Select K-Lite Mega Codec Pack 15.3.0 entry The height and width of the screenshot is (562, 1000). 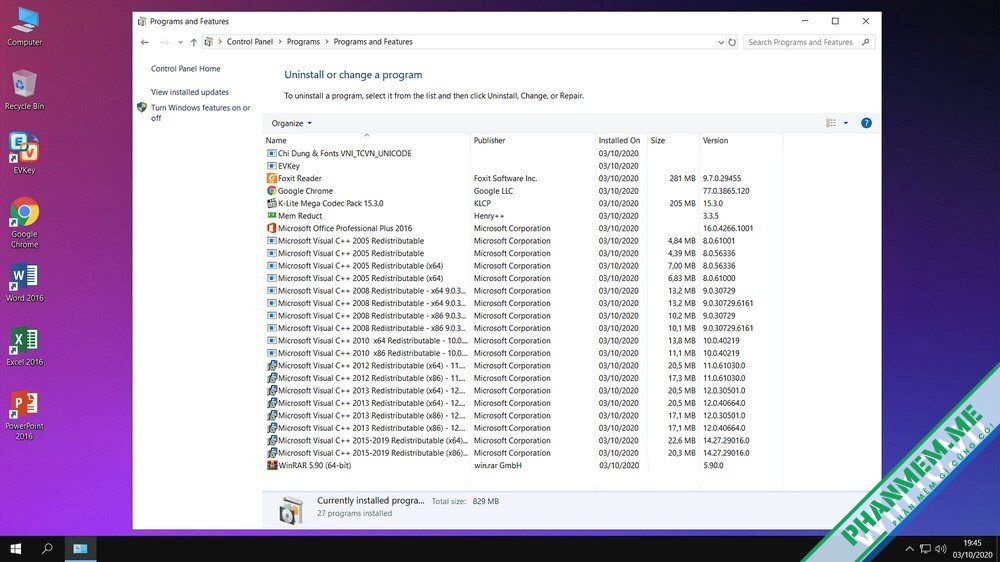tap(330, 203)
